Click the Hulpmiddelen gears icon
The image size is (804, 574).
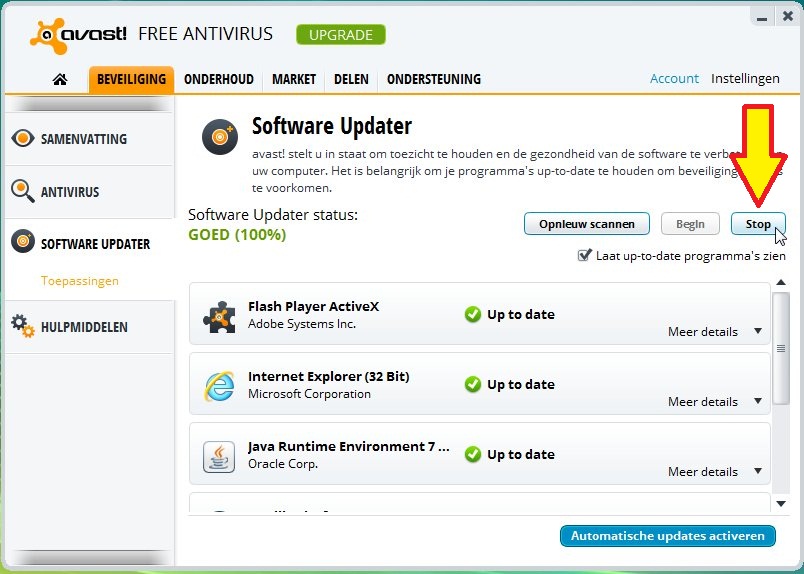click(x=23, y=326)
